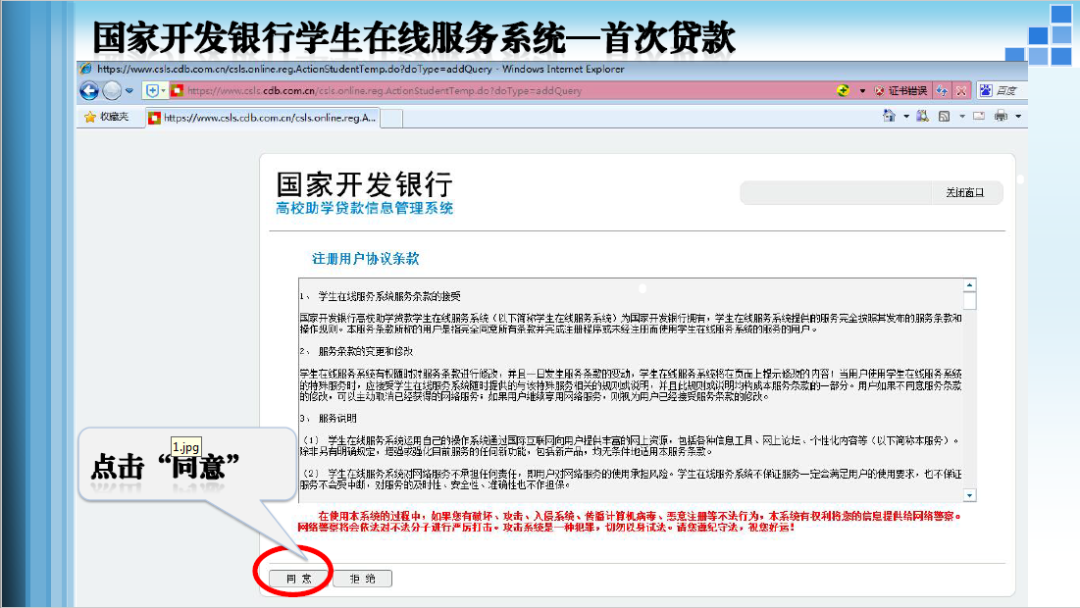
Task: Open a new blank tab
Action: click(391, 118)
